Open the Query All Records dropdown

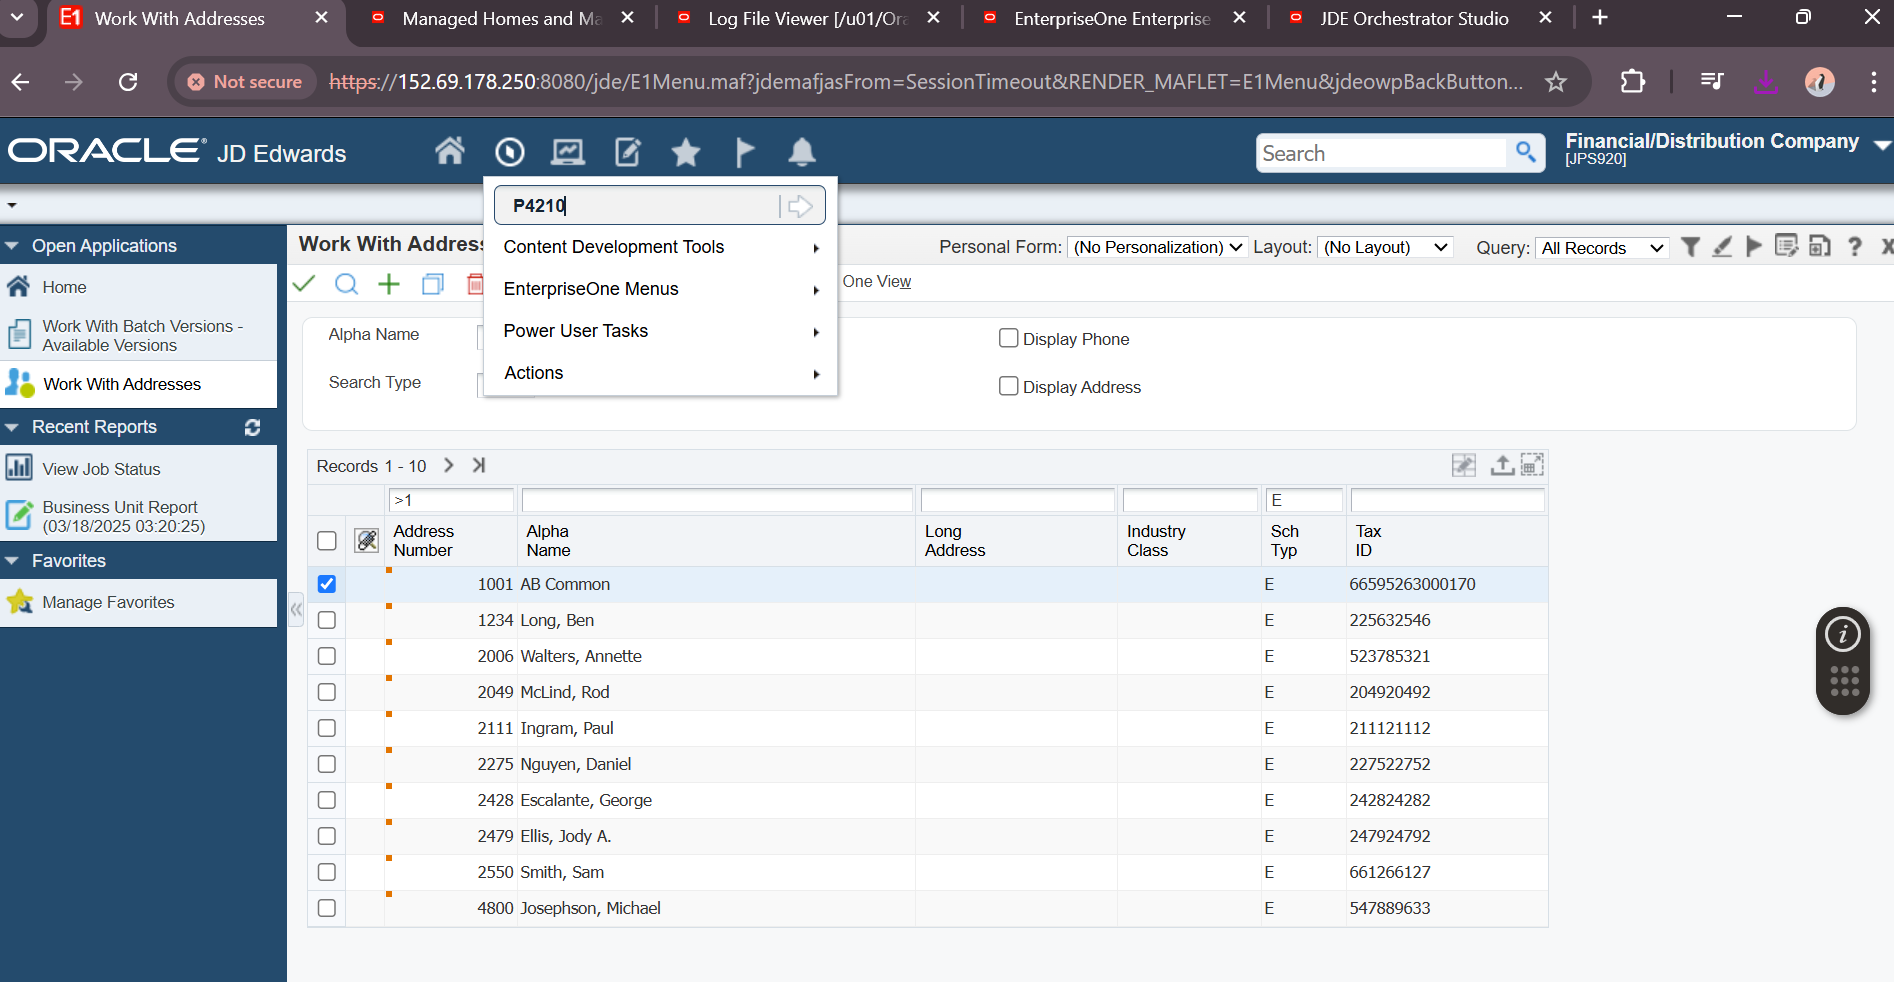[1602, 248]
